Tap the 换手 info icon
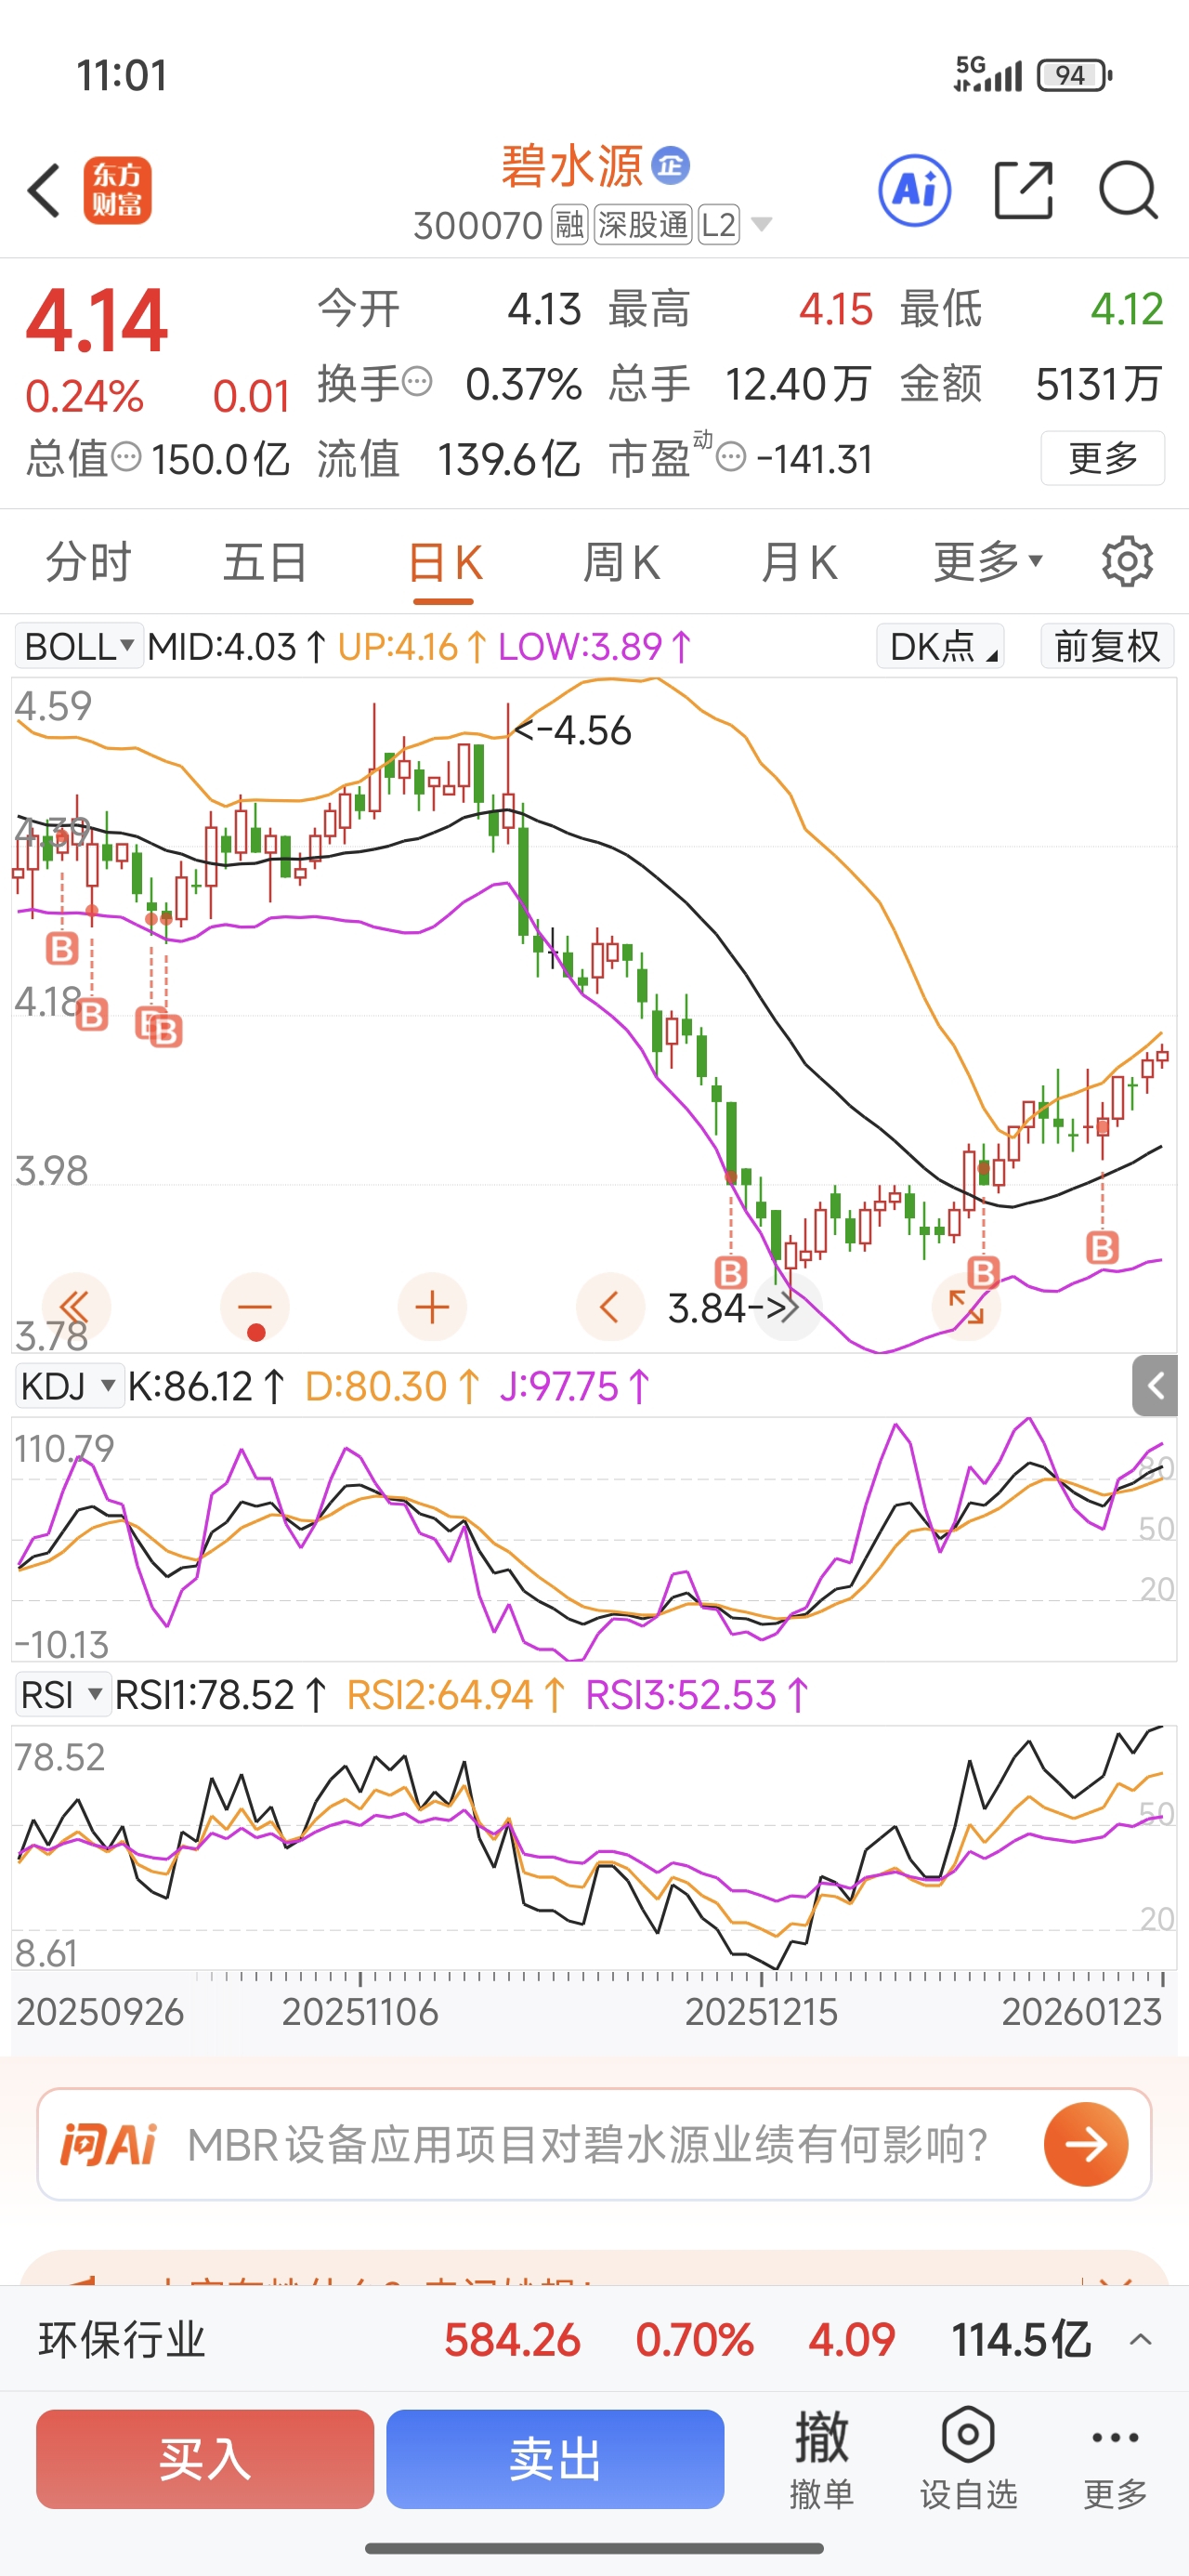Screen dimensions: 1189x2576 click(417, 381)
